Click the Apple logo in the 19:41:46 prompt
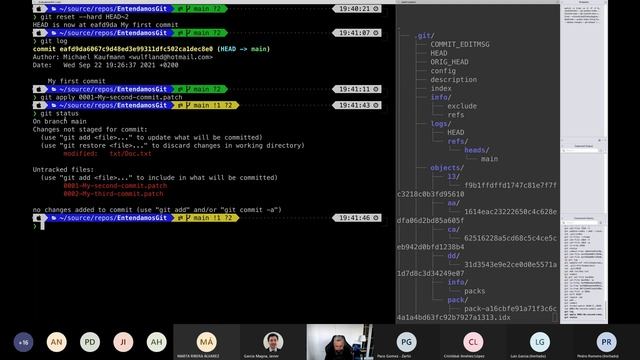 [39, 218]
